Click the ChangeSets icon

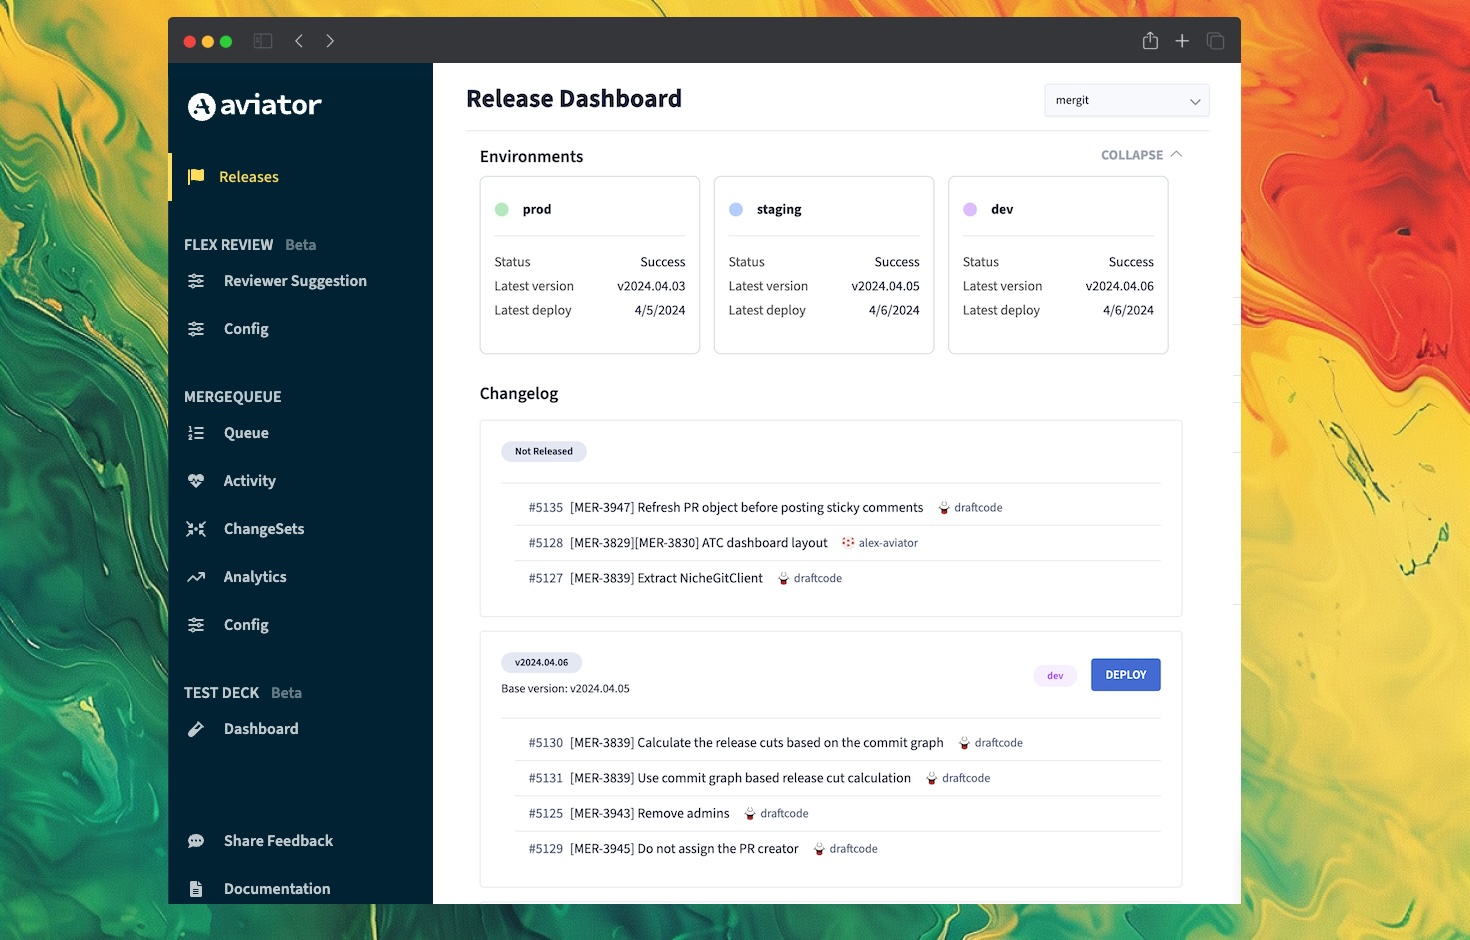coord(196,529)
